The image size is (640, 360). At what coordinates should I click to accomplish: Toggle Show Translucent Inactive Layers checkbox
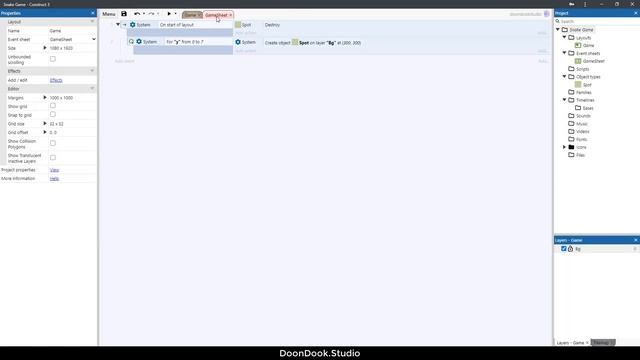click(53, 158)
